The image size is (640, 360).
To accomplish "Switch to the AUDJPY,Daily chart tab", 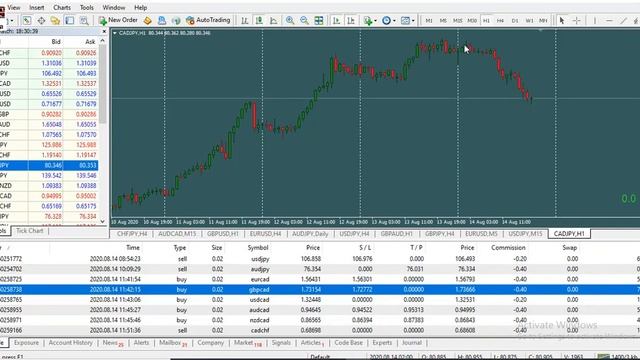I will 310,234.
